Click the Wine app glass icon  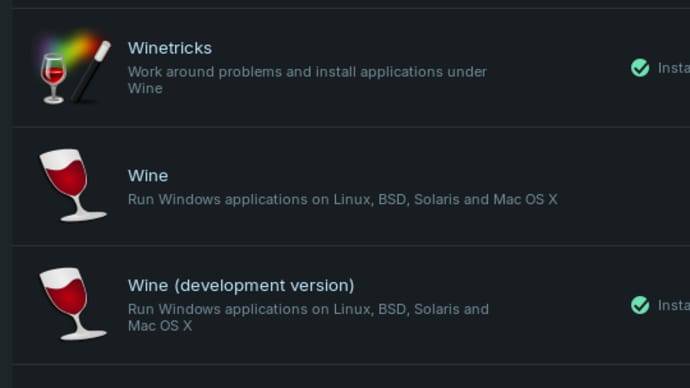coord(73,185)
